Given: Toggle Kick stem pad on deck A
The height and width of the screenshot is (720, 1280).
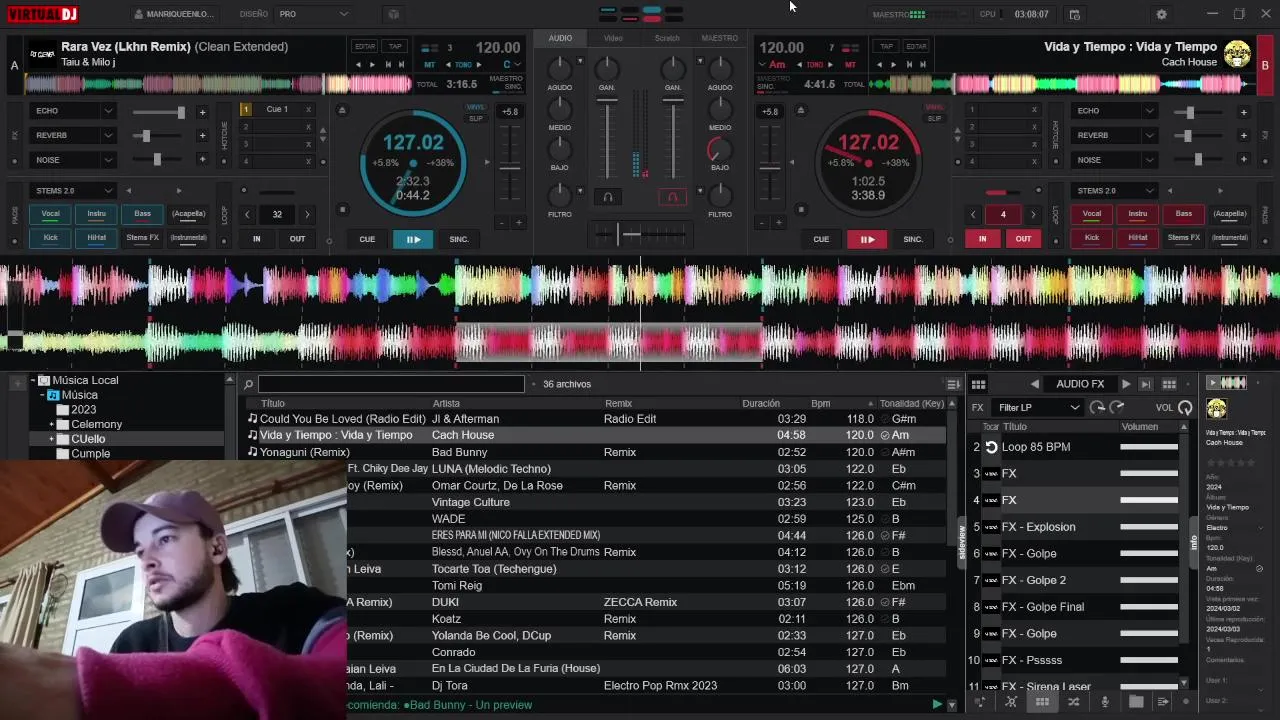Looking at the screenshot, I should tap(50, 238).
